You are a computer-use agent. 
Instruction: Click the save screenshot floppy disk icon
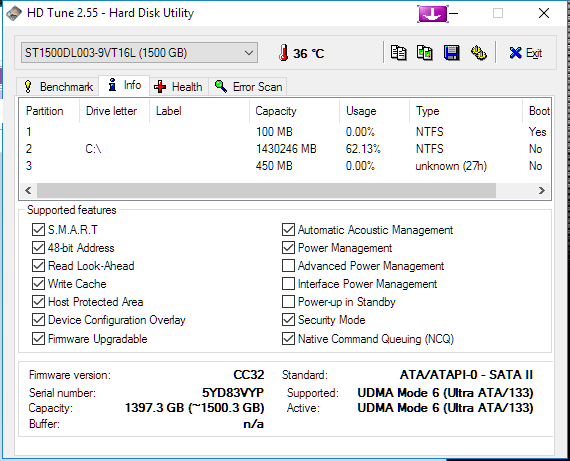click(451, 53)
